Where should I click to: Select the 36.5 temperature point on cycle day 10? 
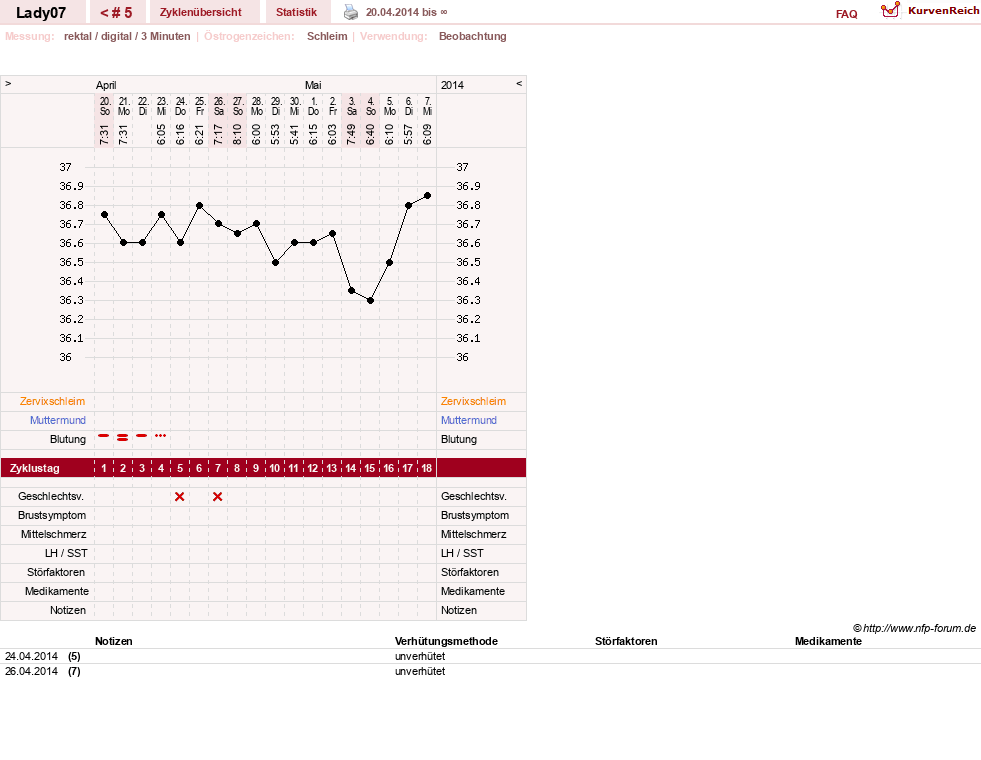pos(275,263)
